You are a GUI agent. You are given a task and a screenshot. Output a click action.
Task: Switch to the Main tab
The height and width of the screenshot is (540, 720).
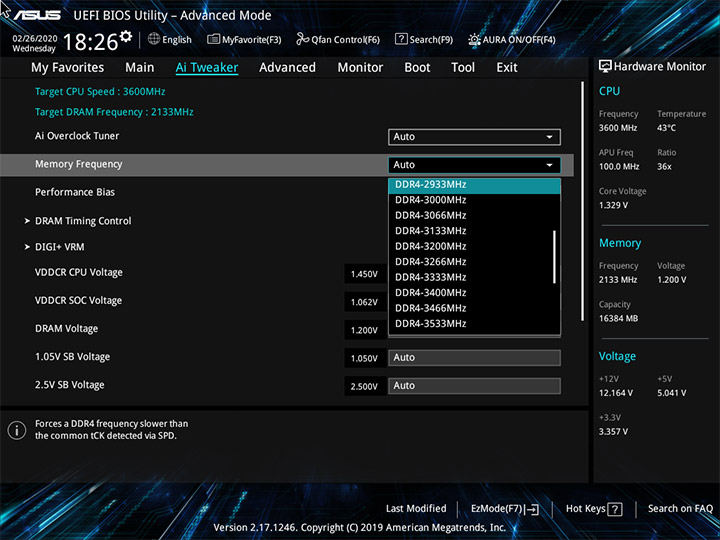tap(140, 68)
